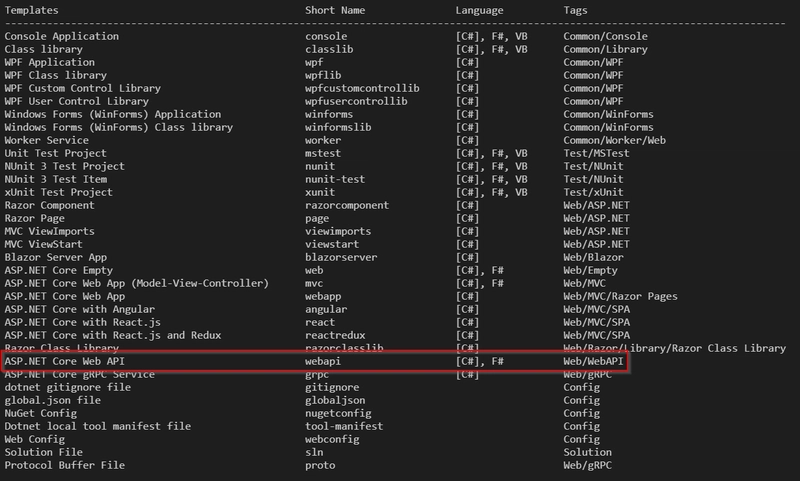Viewport: 800px width, 481px height.
Task: Select 'WPF User Control Library' row text
Action: click(77, 102)
